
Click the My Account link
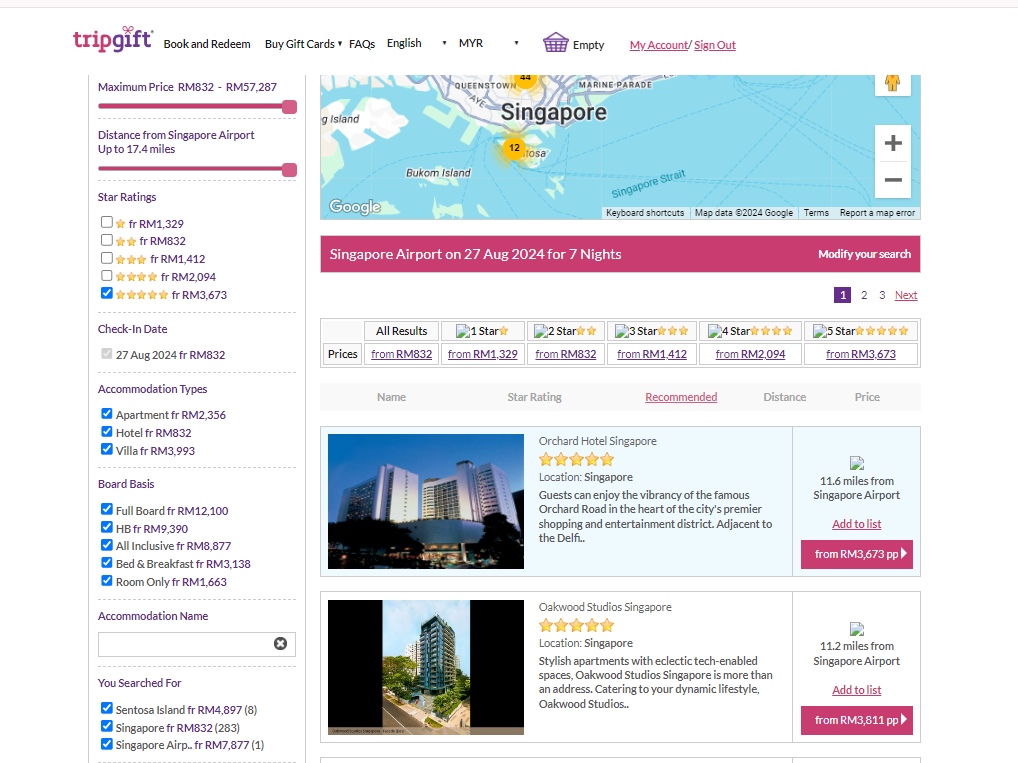[658, 45]
